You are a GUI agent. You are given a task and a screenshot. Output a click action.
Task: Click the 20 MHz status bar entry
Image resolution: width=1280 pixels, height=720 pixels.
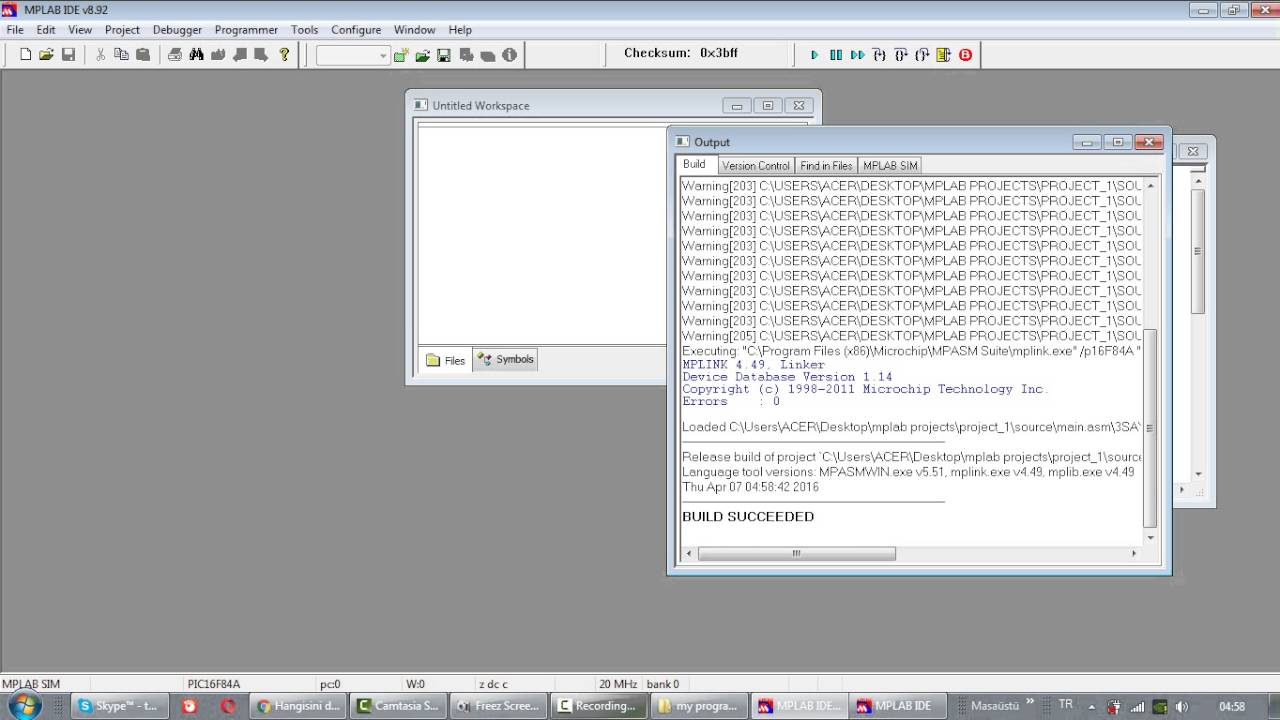[x=618, y=684]
